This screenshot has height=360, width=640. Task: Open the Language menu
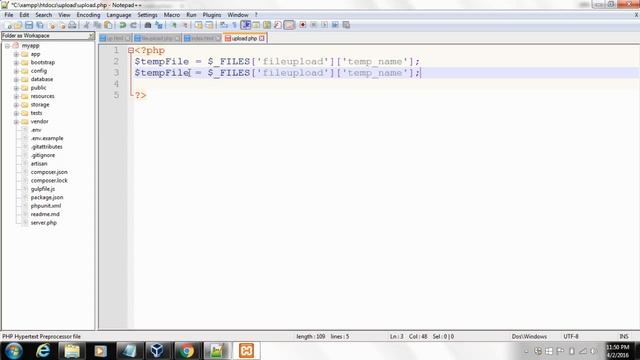[119, 15]
